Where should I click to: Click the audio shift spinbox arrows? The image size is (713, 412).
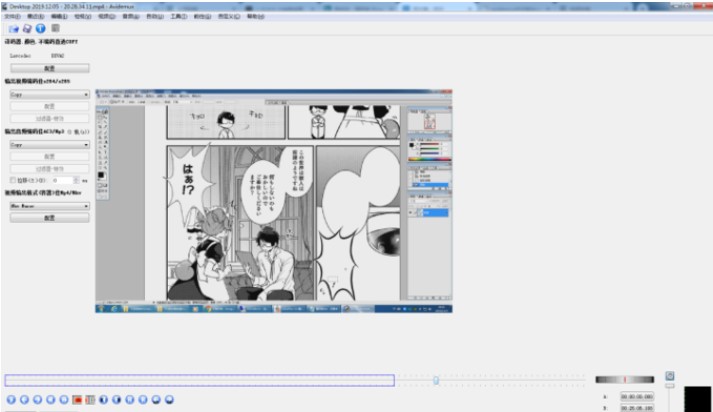point(76,181)
